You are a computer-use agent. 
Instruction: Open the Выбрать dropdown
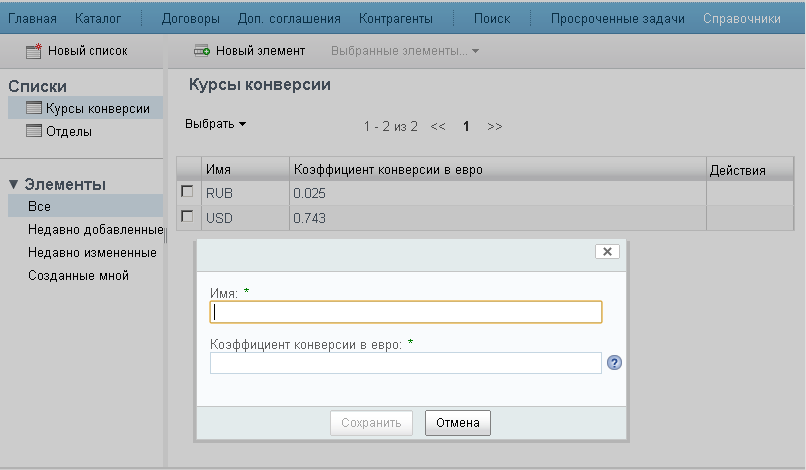click(x=215, y=124)
